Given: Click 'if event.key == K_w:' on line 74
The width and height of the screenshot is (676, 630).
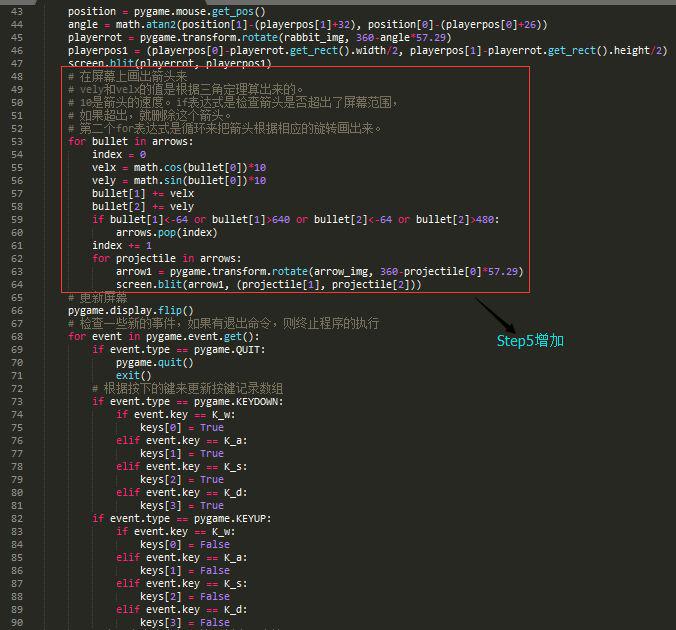Looking at the screenshot, I should tap(175, 414).
